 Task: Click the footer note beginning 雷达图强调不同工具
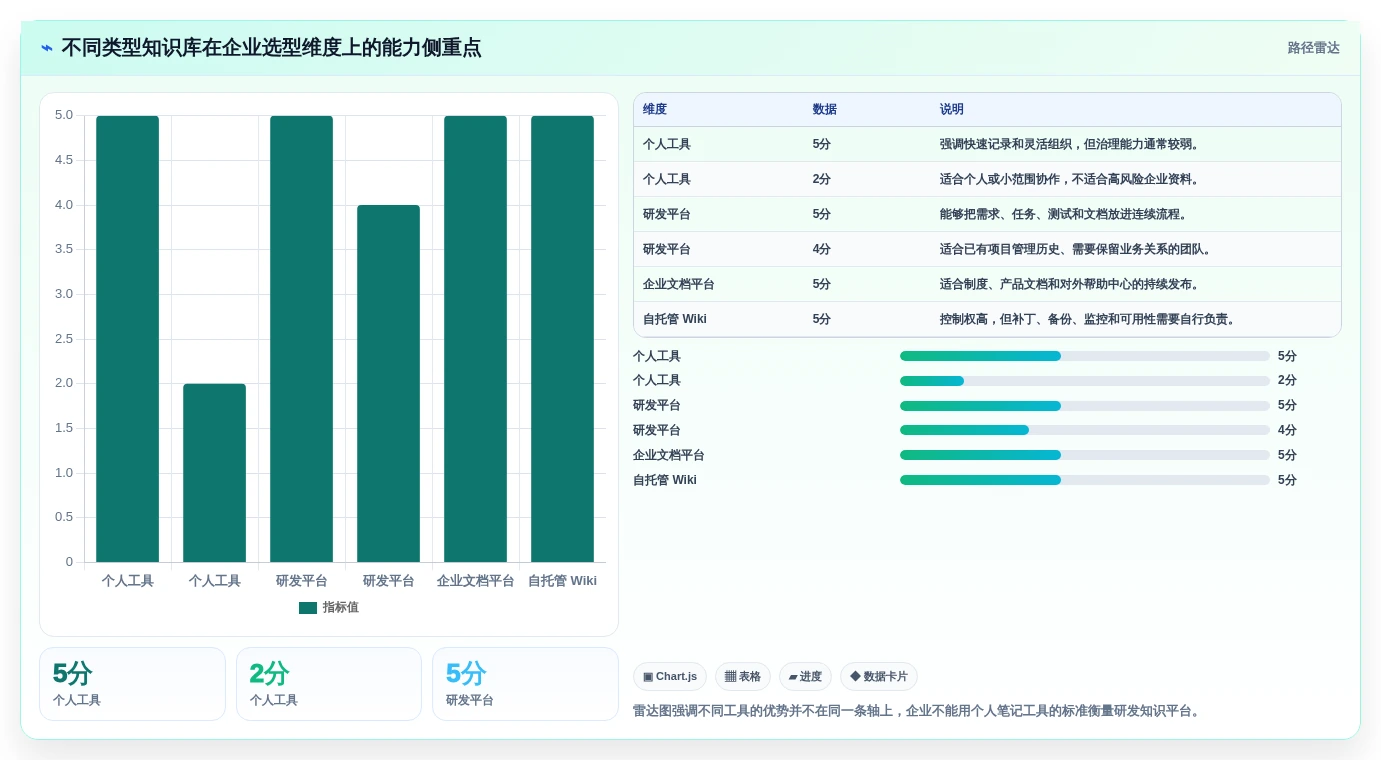(x=918, y=711)
